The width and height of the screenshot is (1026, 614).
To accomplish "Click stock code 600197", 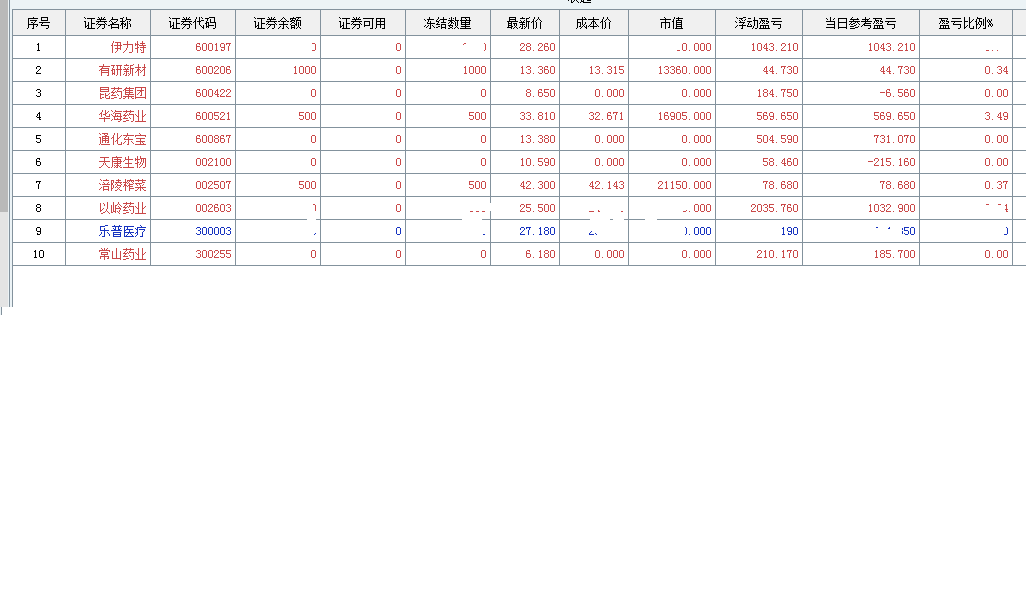I will [x=213, y=47].
